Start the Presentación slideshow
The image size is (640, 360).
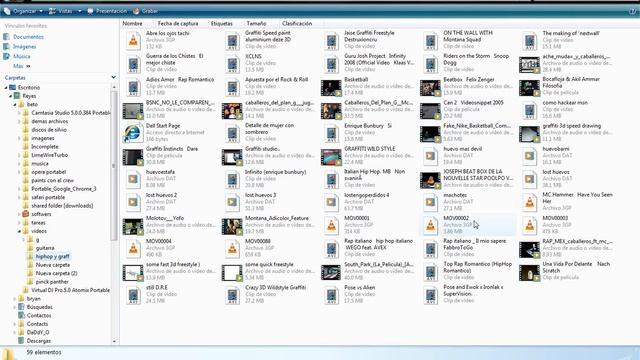tap(107, 11)
